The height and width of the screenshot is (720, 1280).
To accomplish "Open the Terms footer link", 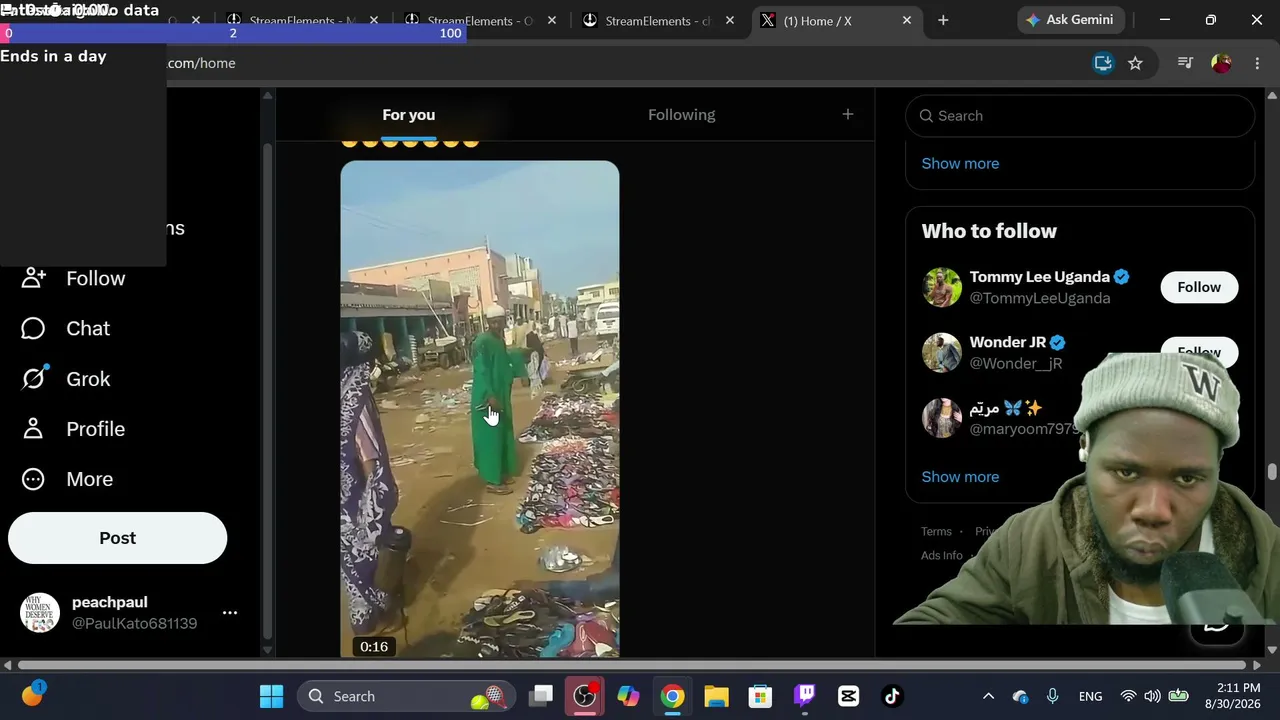I will pyautogui.click(x=936, y=532).
